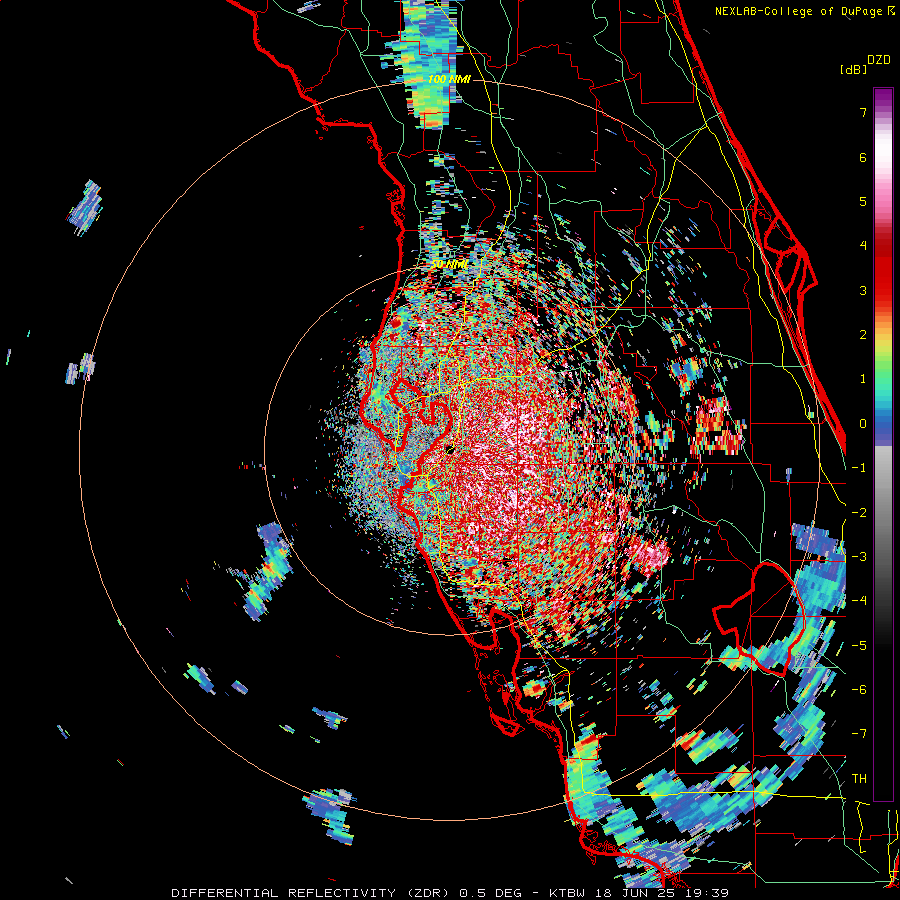Click the vertical ZDR color bar legend
Viewport: 900px width, 900px height.
click(883, 444)
